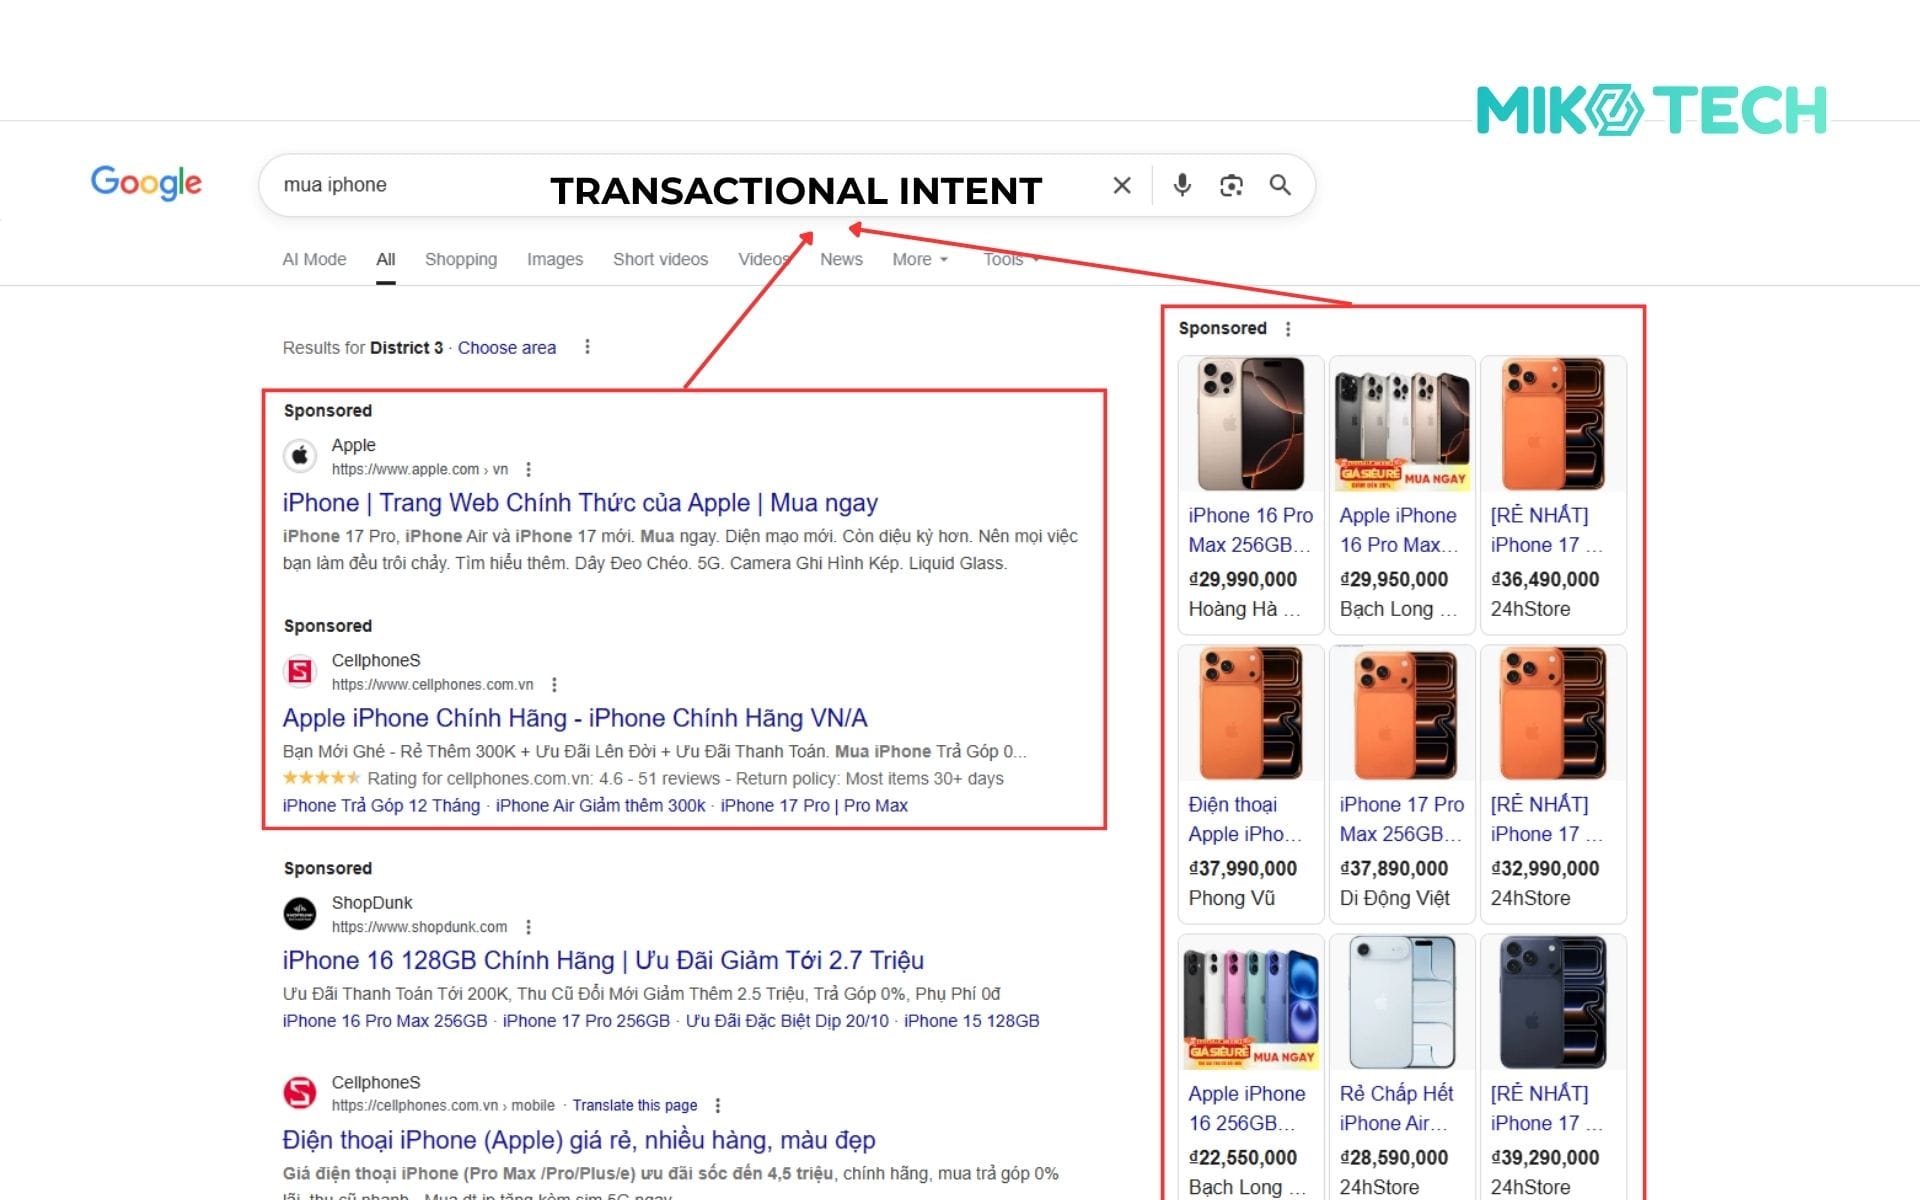Open the iPhone Trả Góp 12 Tháng sitelink

tap(380, 805)
